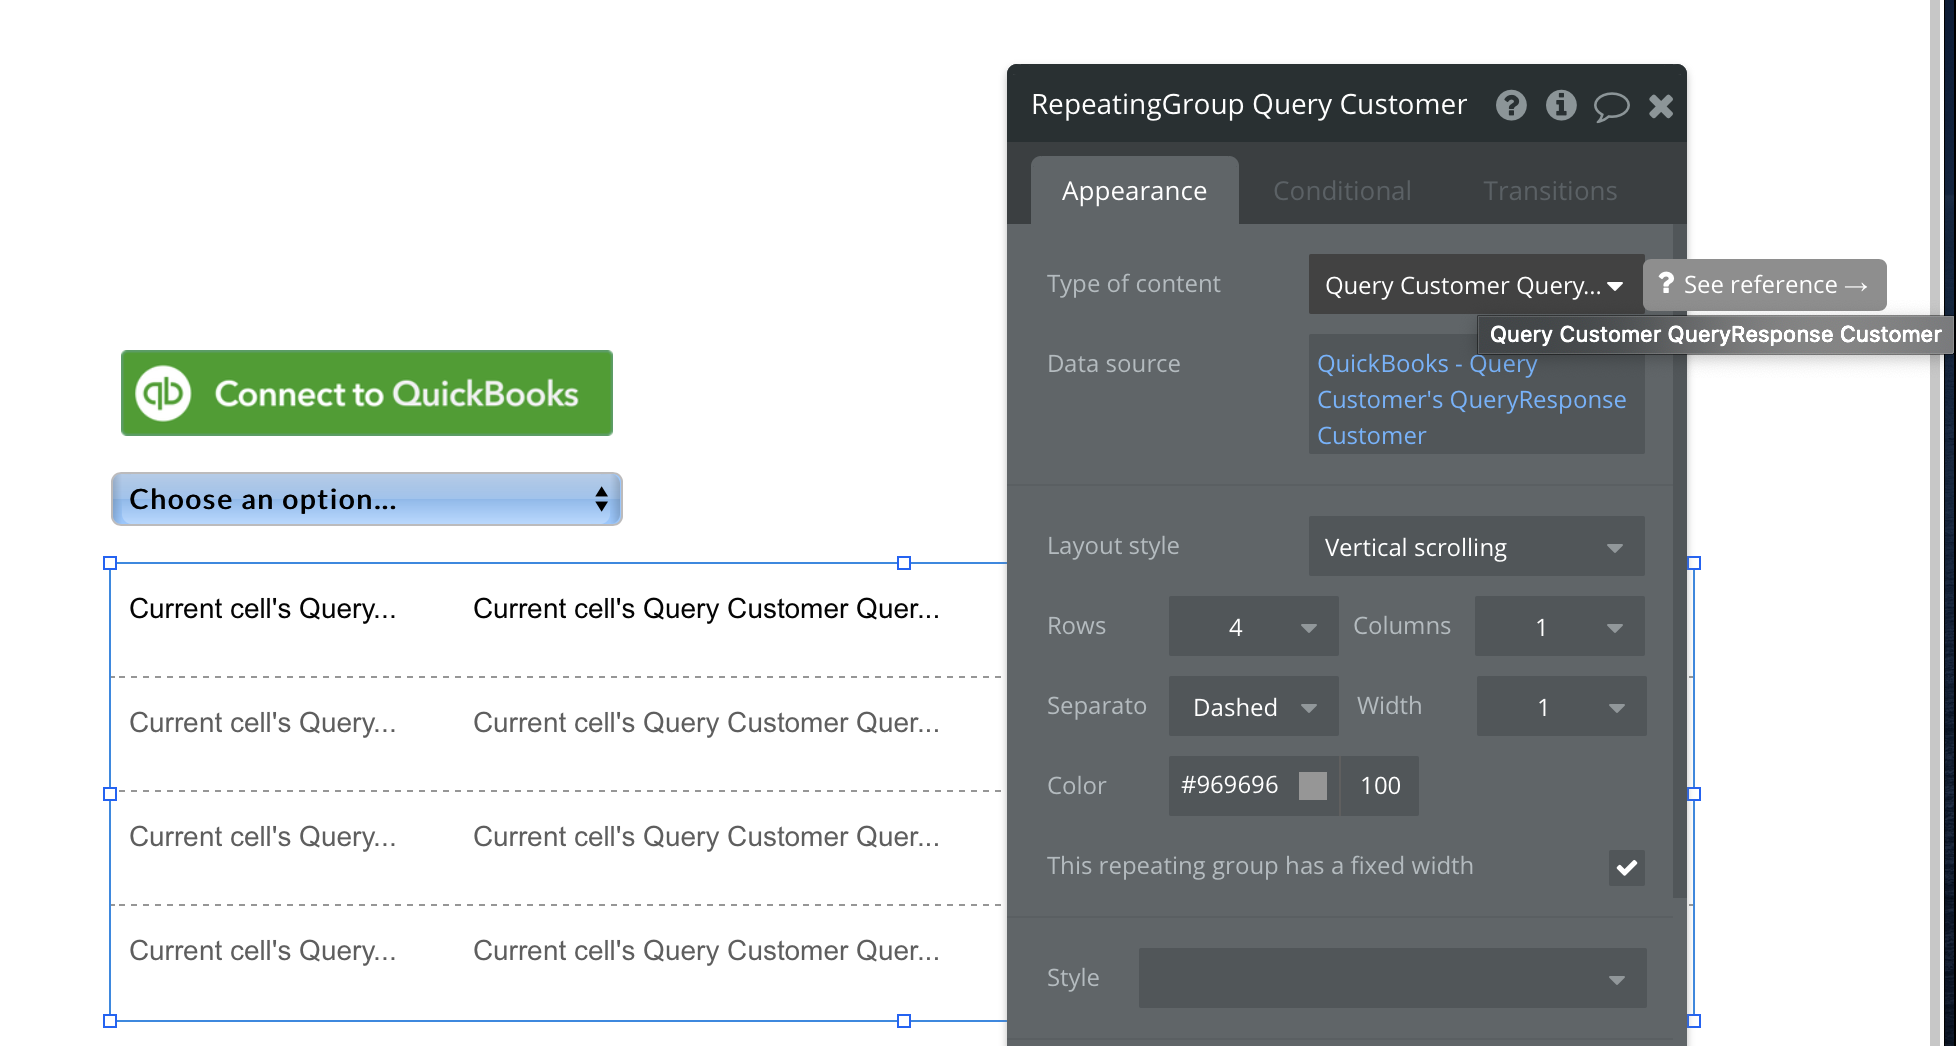The width and height of the screenshot is (1956, 1046).
Task: Click the Data source label
Action: pos(1113,364)
